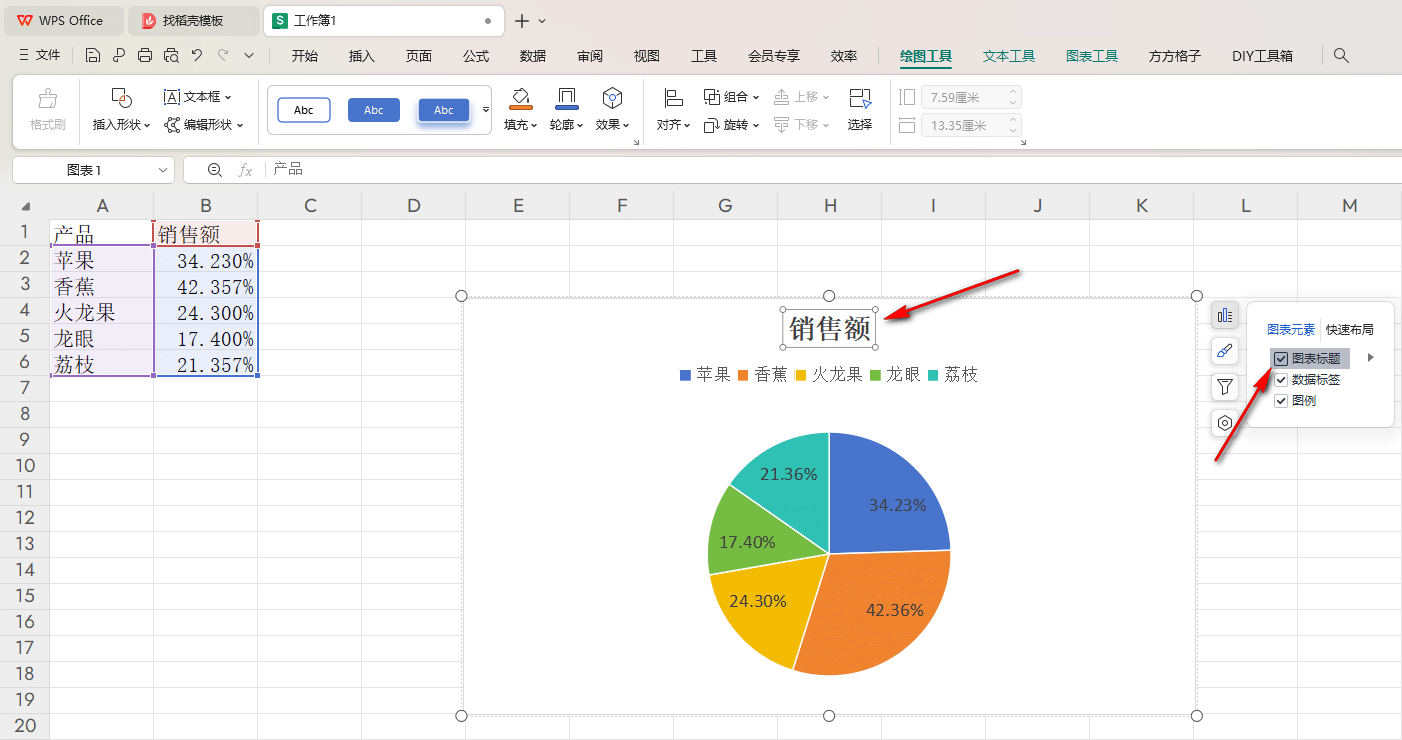Open the 文件 file menu

[39, 56]
